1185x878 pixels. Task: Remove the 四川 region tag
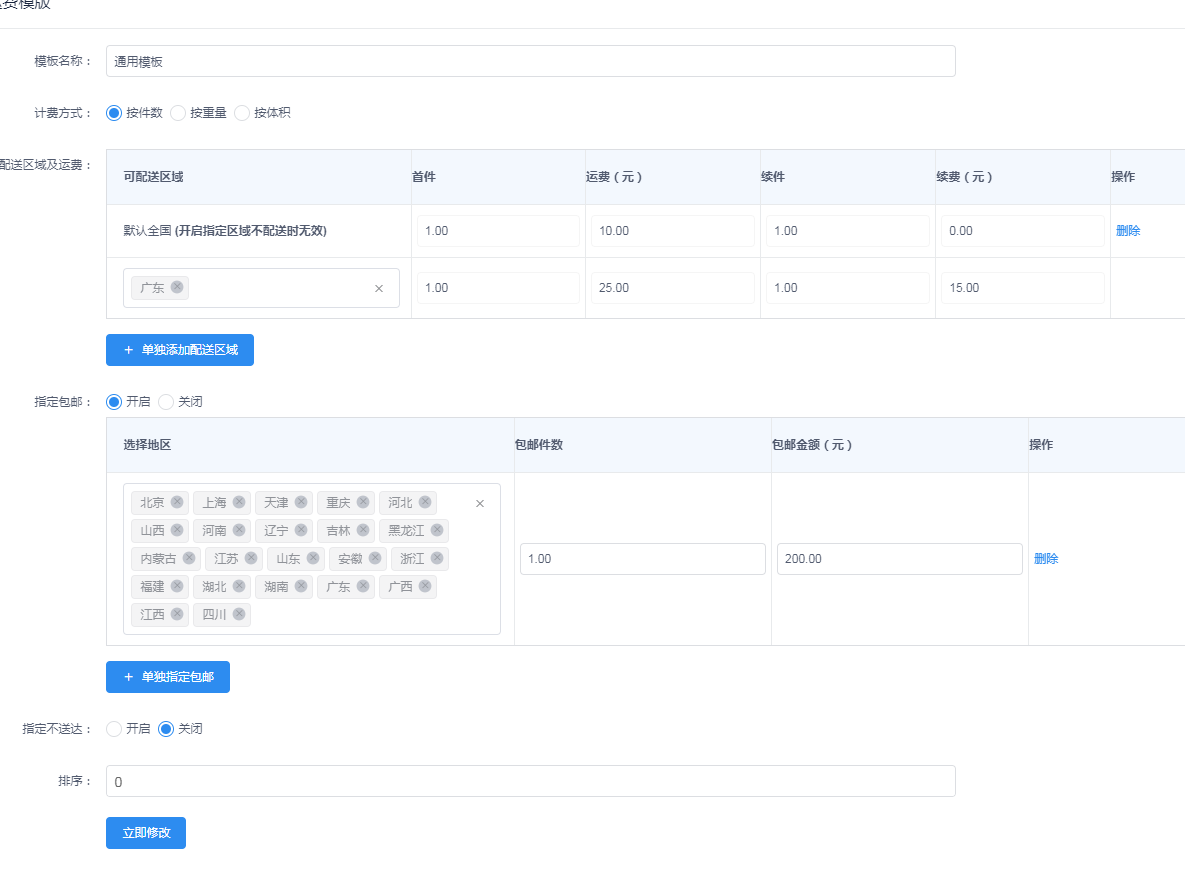point(239,614)
